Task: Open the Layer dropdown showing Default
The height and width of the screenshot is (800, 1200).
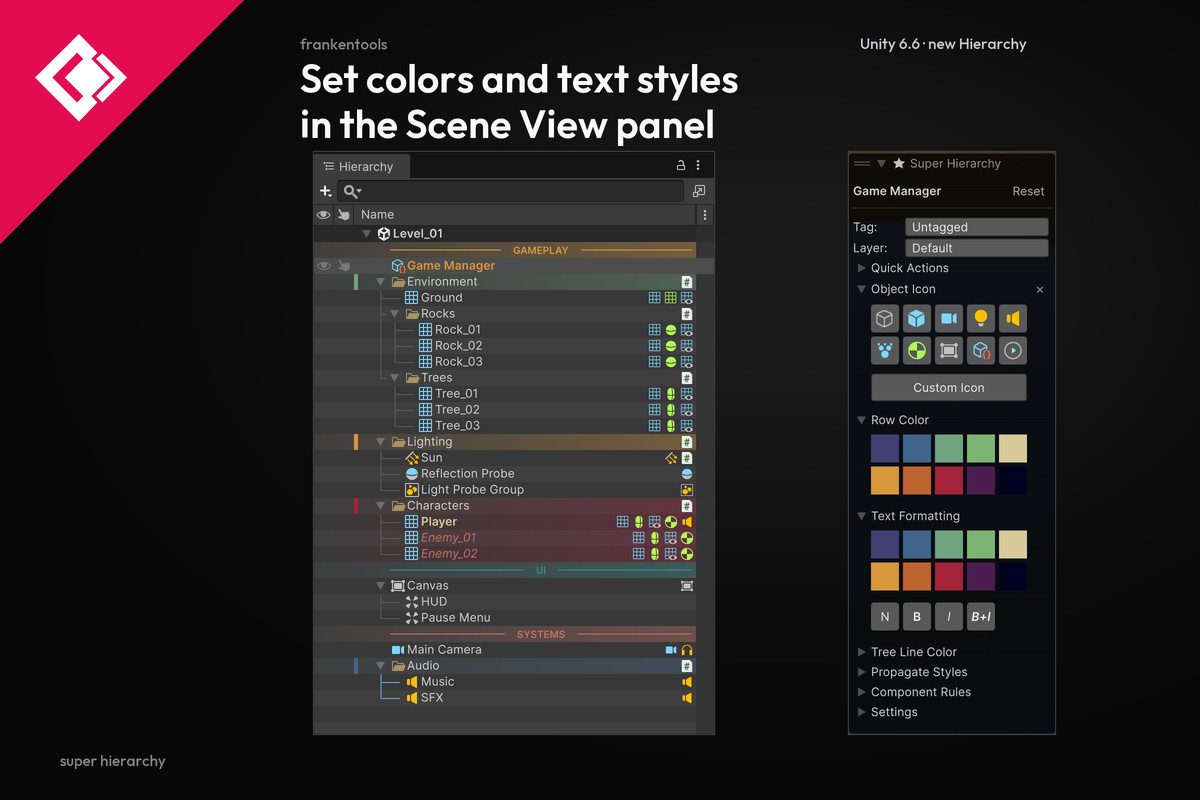Action: point(977,248)
